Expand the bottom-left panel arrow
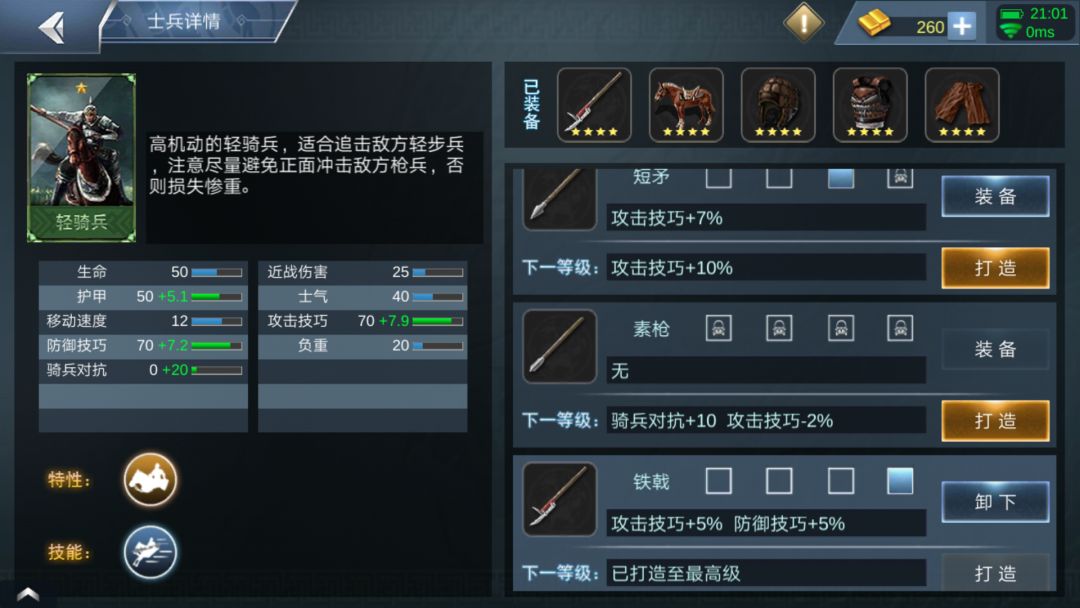The image size is (1080, 608). point(28,594)
